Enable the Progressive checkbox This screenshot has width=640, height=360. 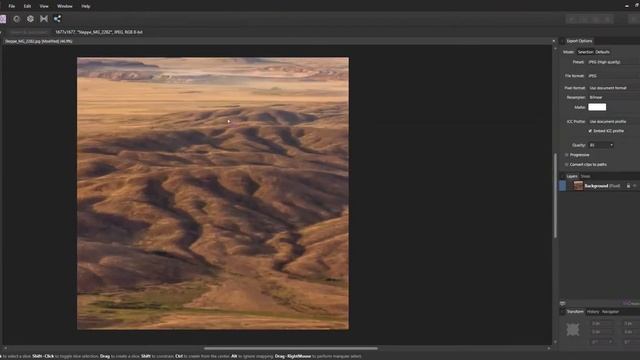(x=567, y=155)
